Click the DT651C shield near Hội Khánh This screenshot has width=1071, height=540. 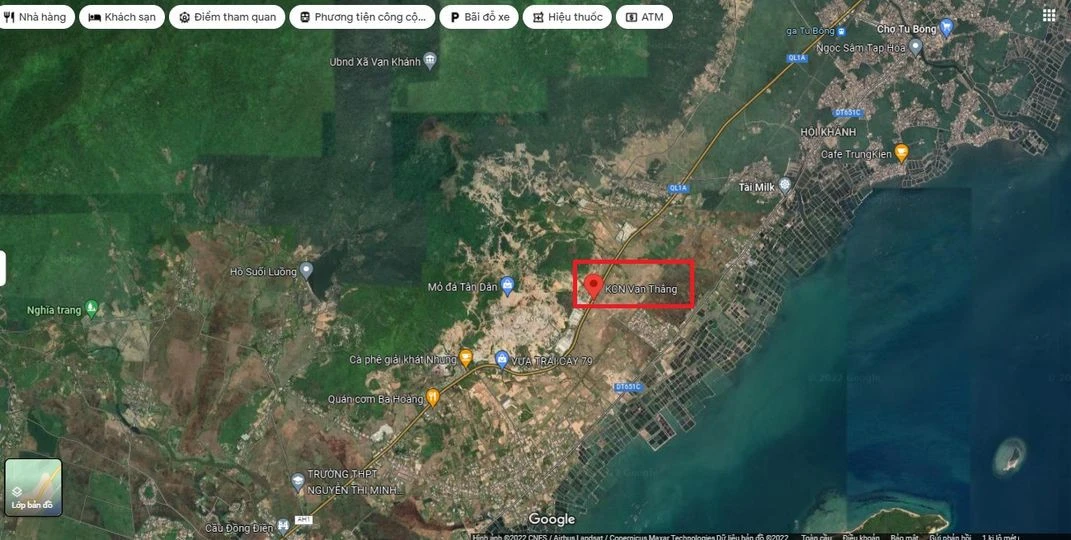848,113
